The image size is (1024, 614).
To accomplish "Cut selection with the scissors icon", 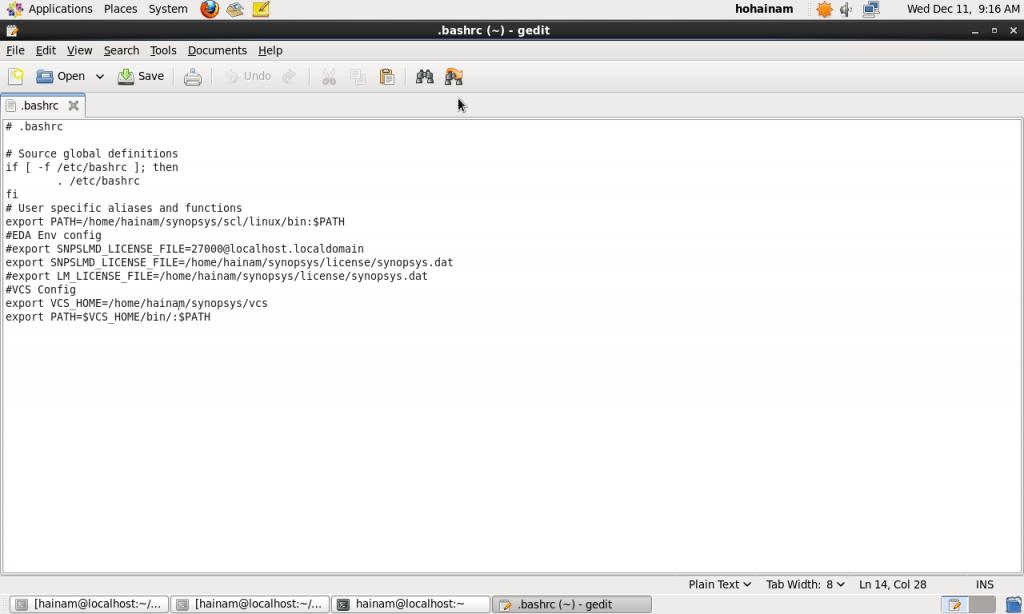I will point(329,77).
